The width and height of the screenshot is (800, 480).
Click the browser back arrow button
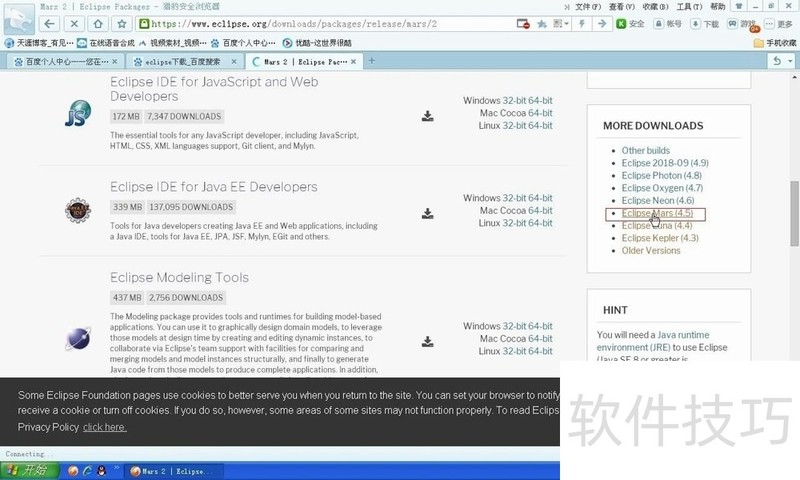click(49, 23)
